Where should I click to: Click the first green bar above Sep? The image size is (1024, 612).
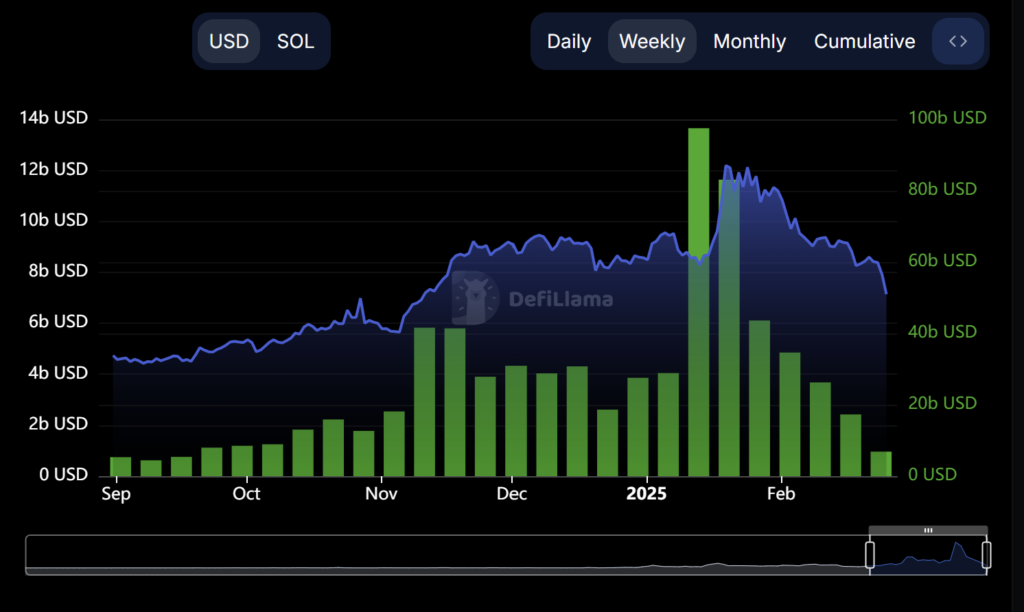point(120,466)
